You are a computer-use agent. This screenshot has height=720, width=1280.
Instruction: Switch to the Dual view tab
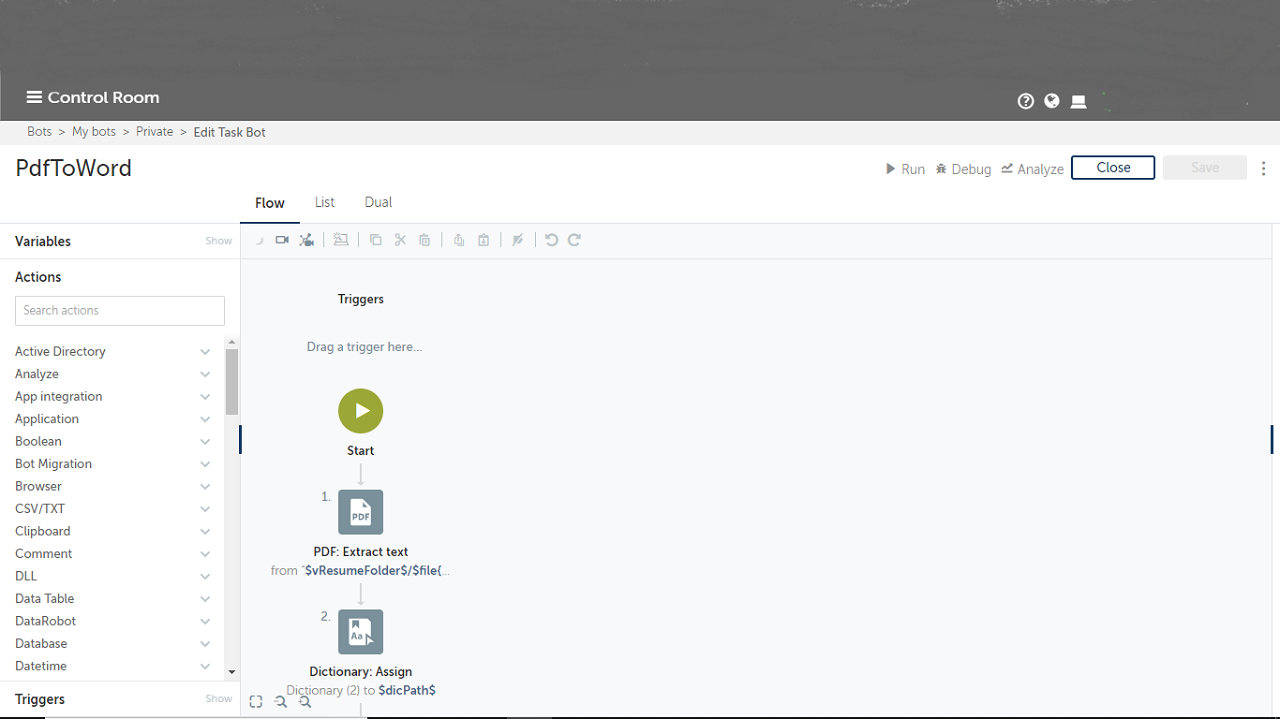pyautogui.click(x=378, y=202)
